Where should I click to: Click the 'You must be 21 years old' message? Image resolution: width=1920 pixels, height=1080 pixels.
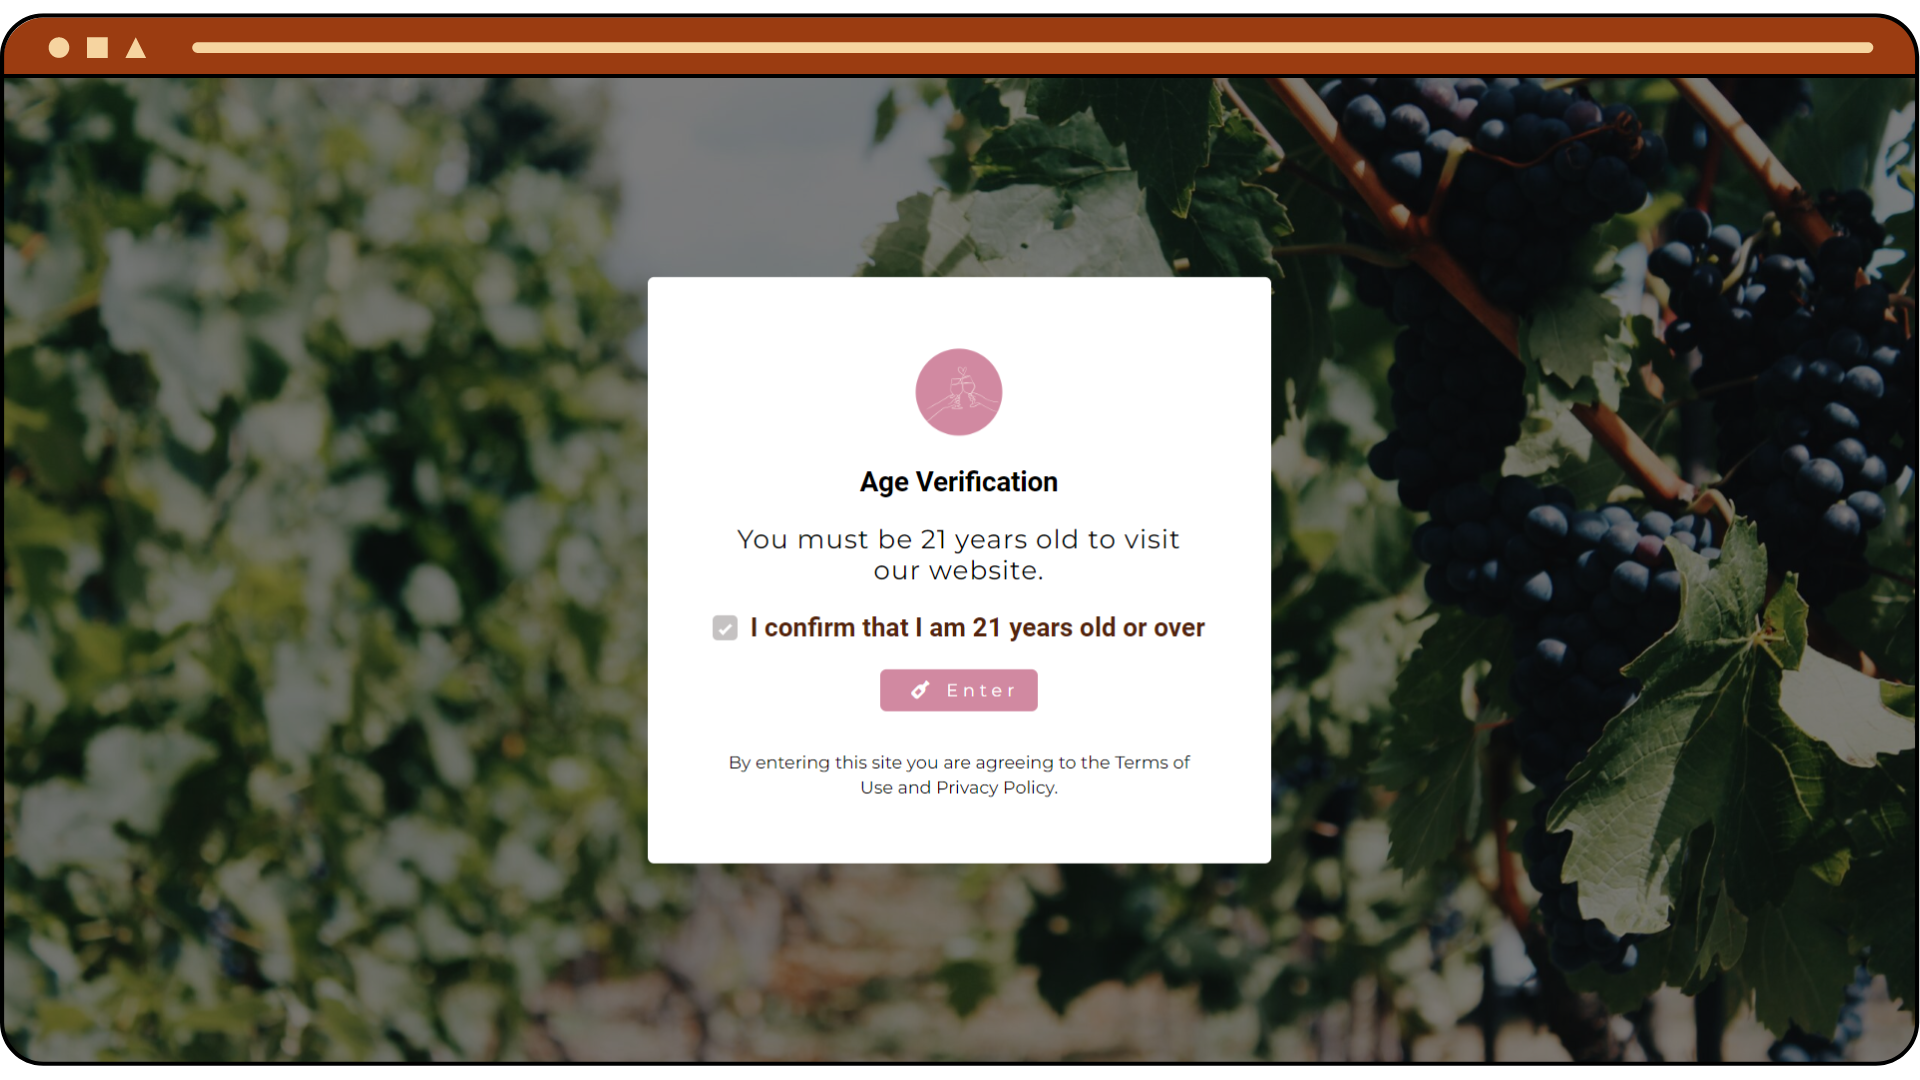click(x=958, y=555)
